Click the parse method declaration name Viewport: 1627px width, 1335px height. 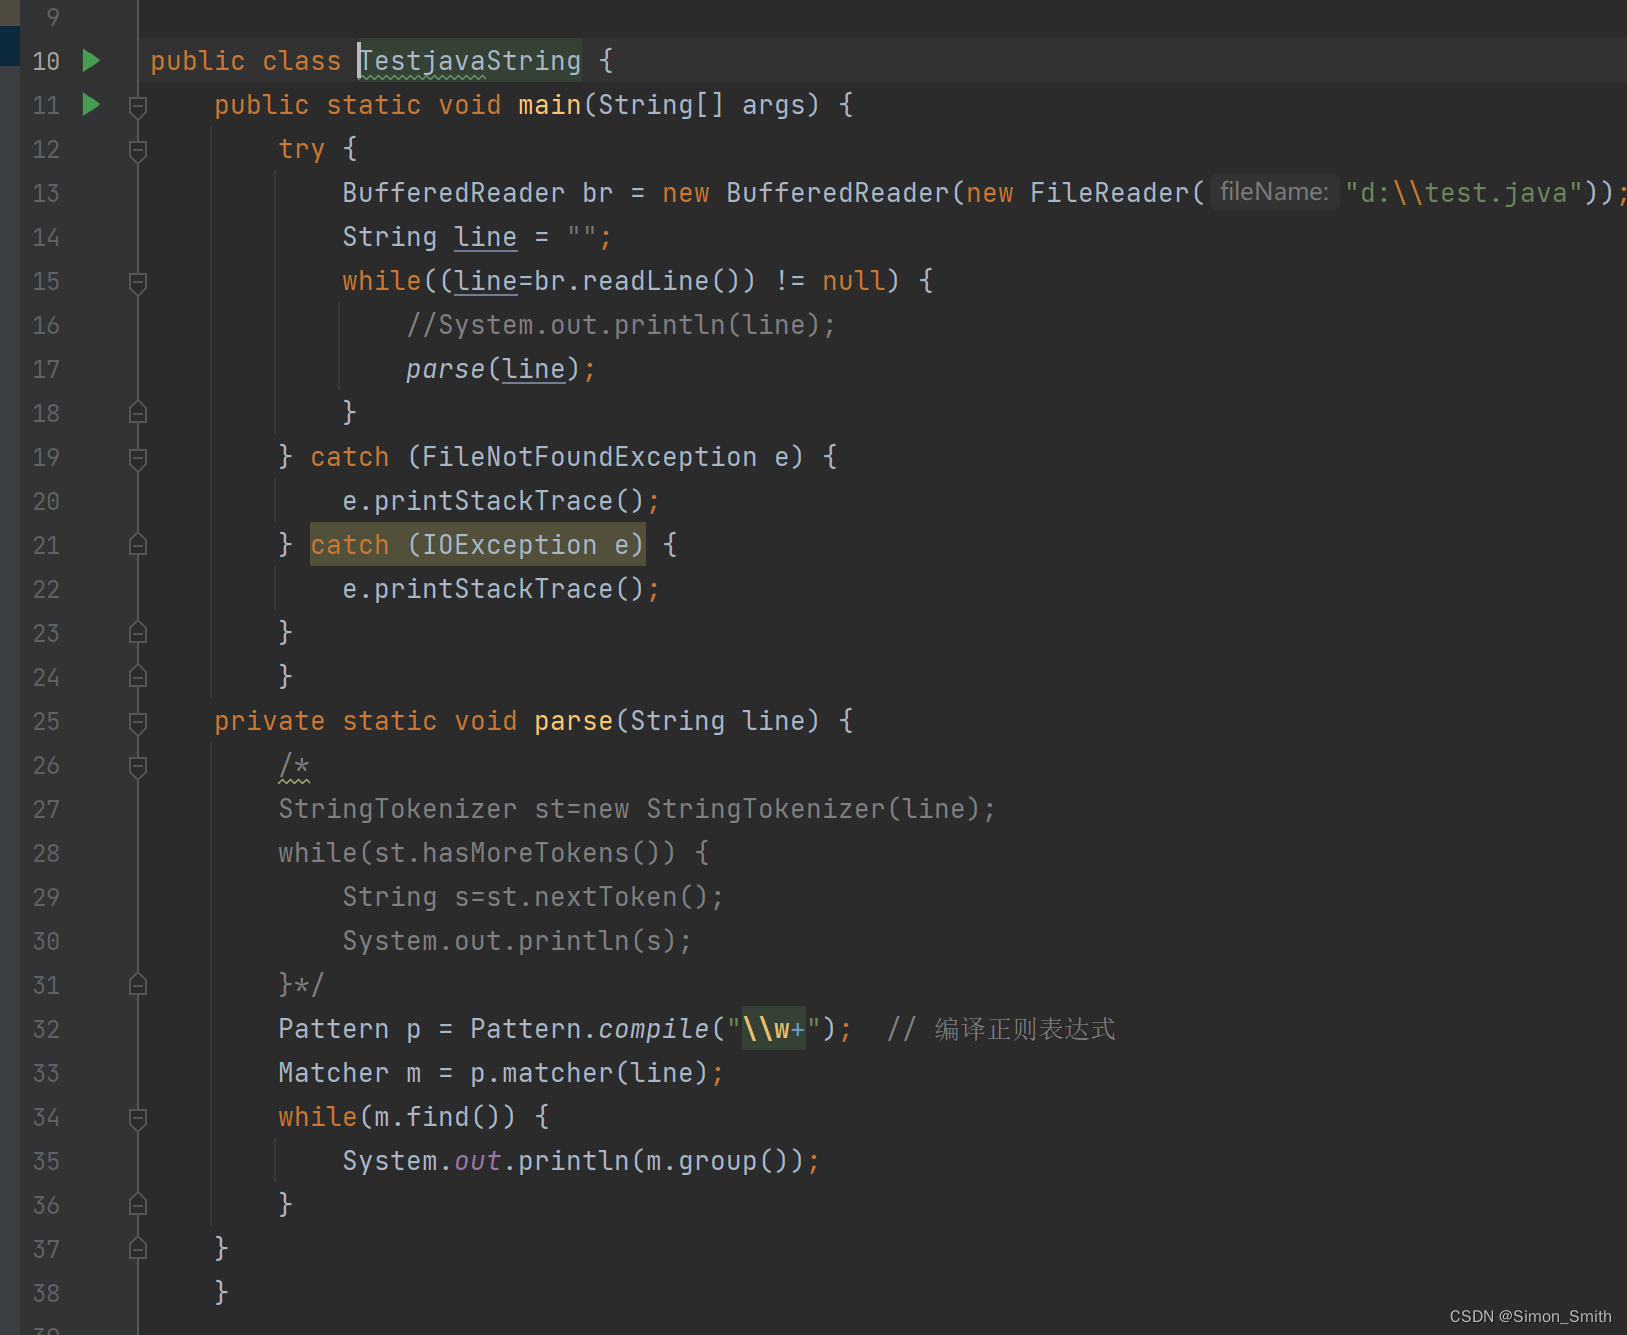(573, 721)
